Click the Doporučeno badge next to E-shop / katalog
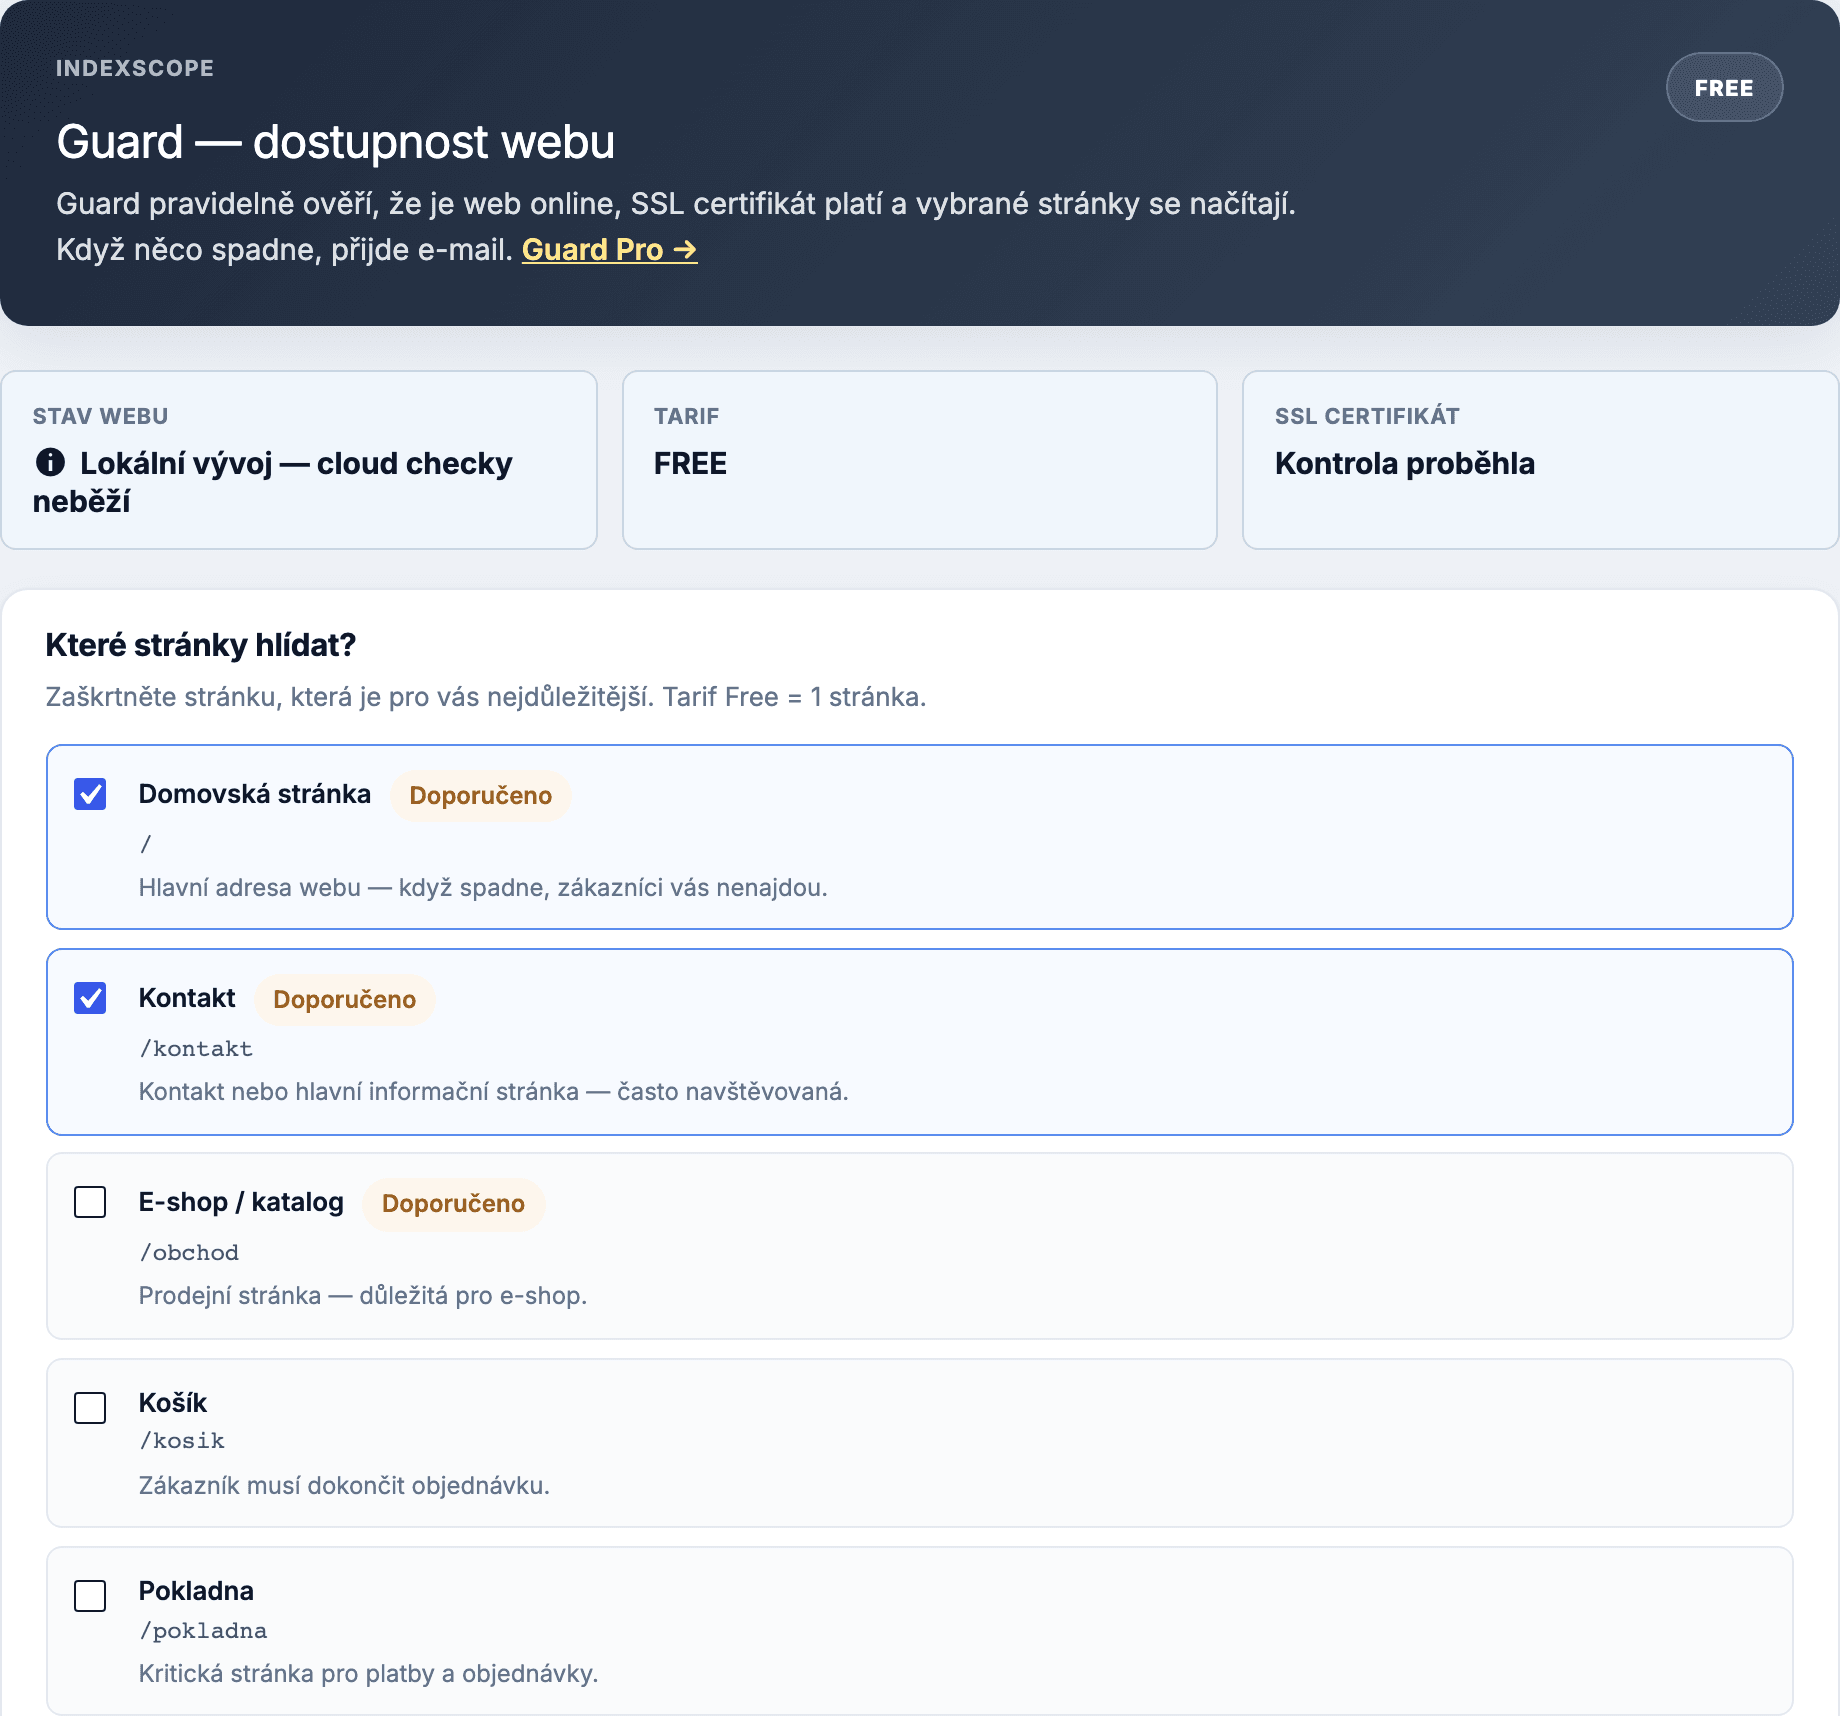 pyautogui.click(x=453, y=1204)
